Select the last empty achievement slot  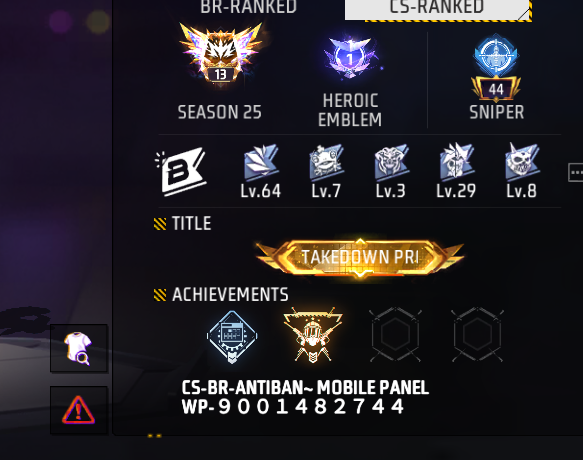477,334
